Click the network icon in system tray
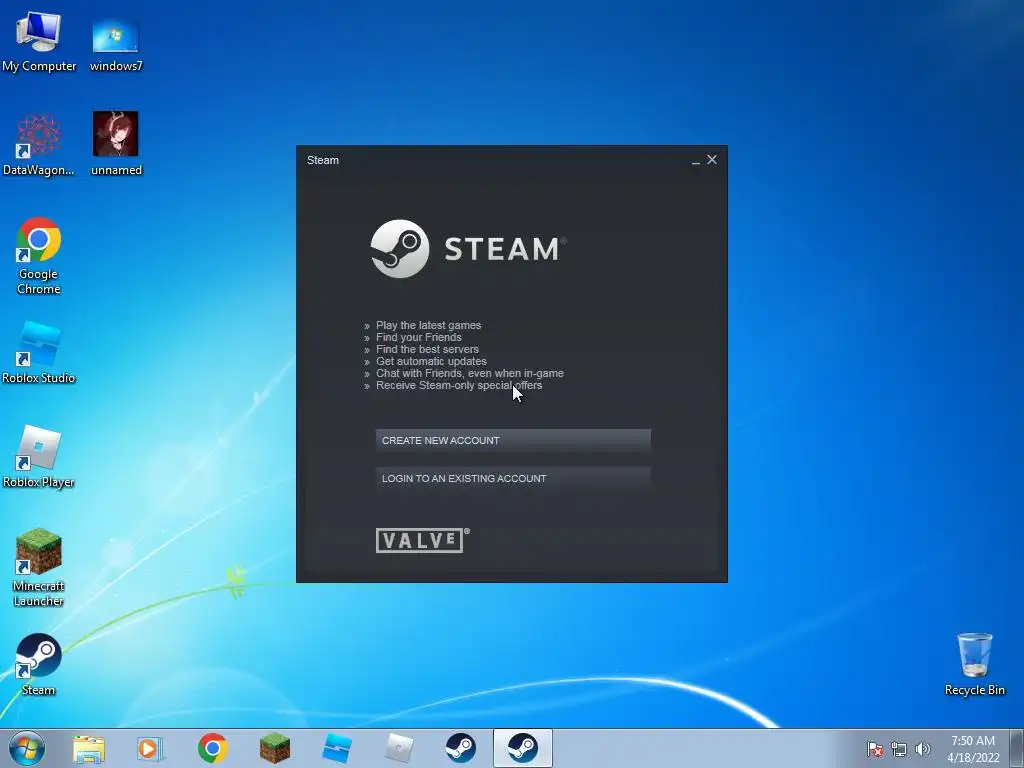This screenshot has width=1024, height=768. (x=899, y=749)
